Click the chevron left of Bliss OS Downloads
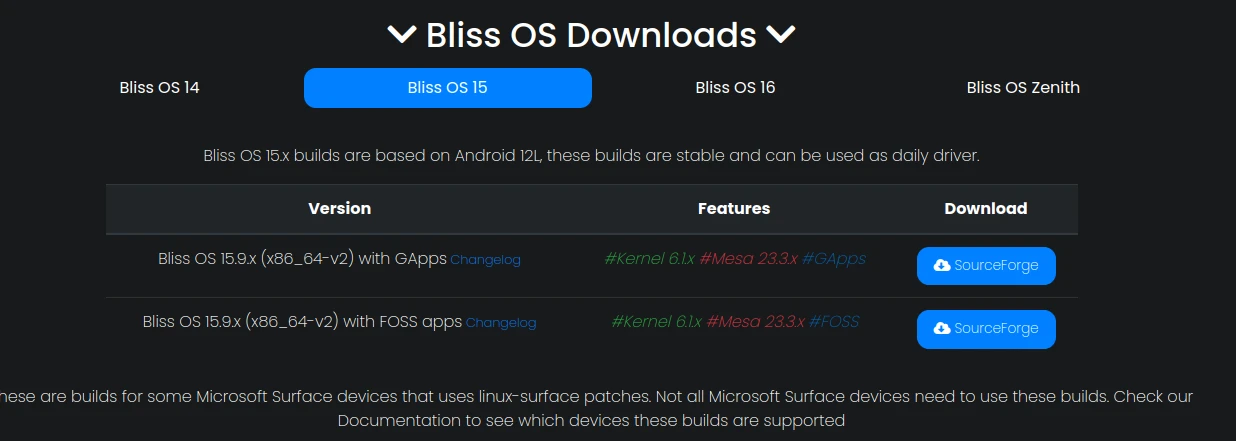Screen dimensions: 1236x441 coord(402,35)
